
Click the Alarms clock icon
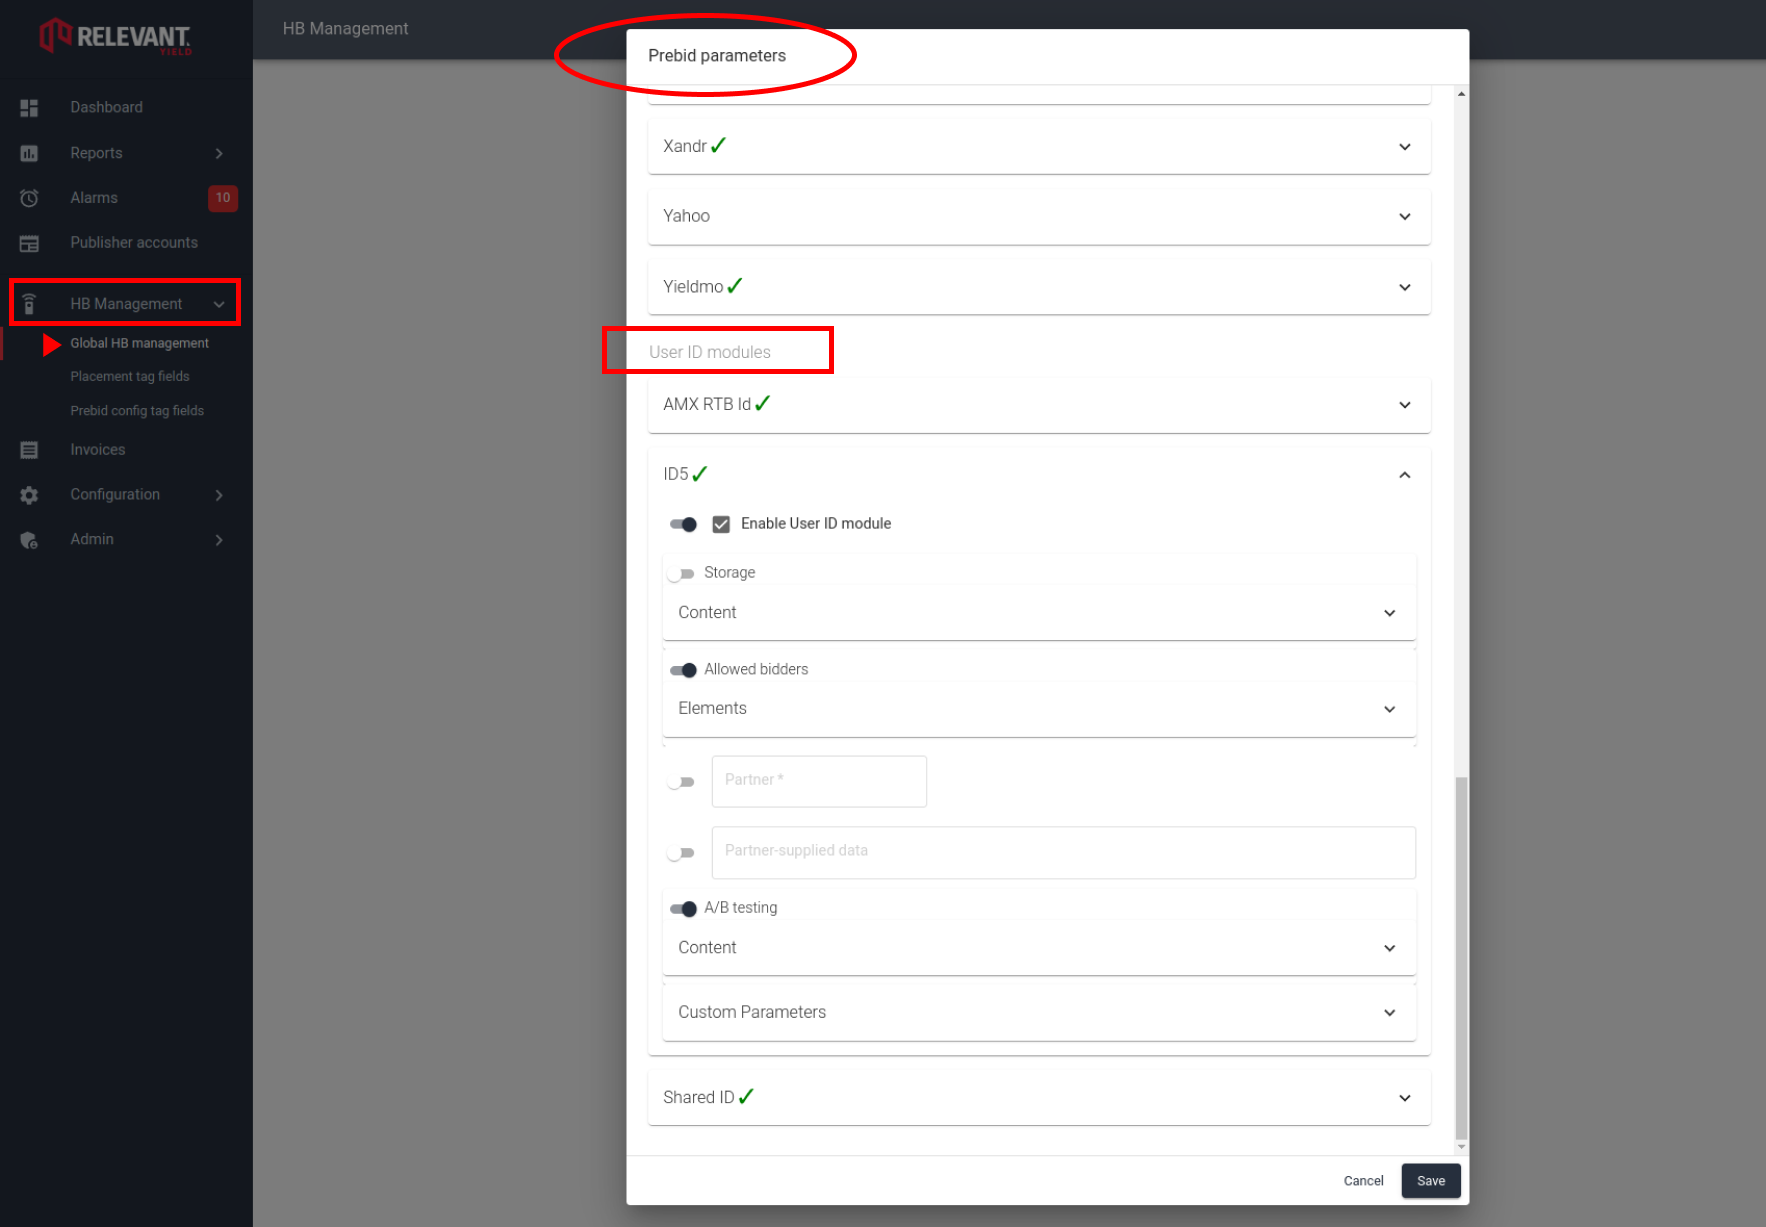click(x=29, y=198)
